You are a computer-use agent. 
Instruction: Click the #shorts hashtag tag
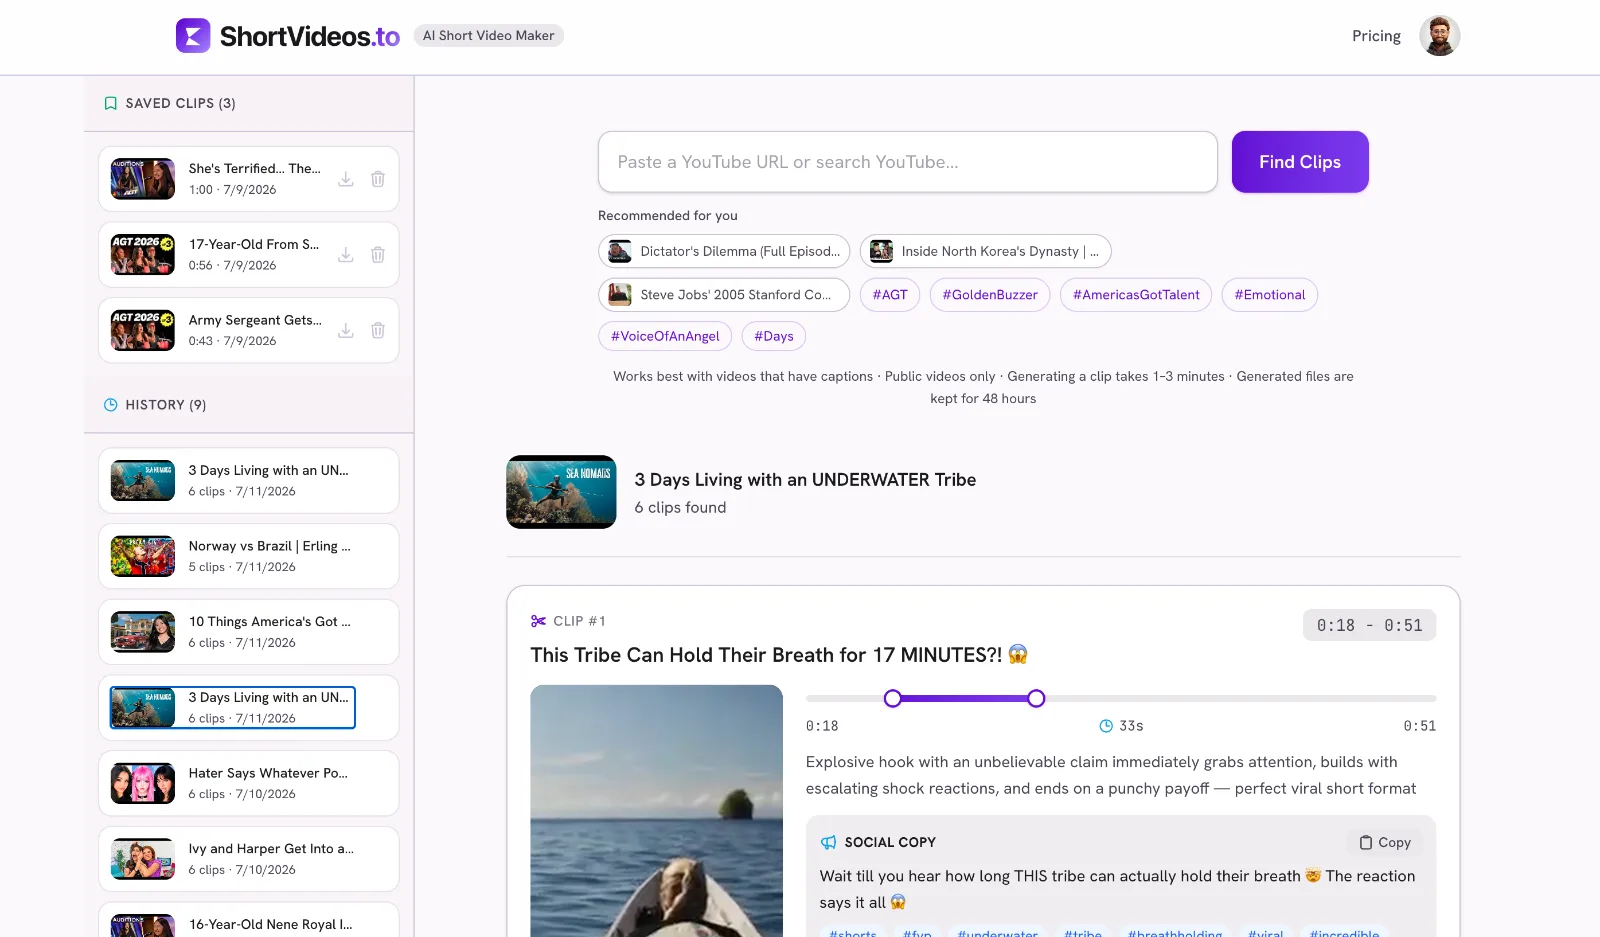(x=853, y=932)
